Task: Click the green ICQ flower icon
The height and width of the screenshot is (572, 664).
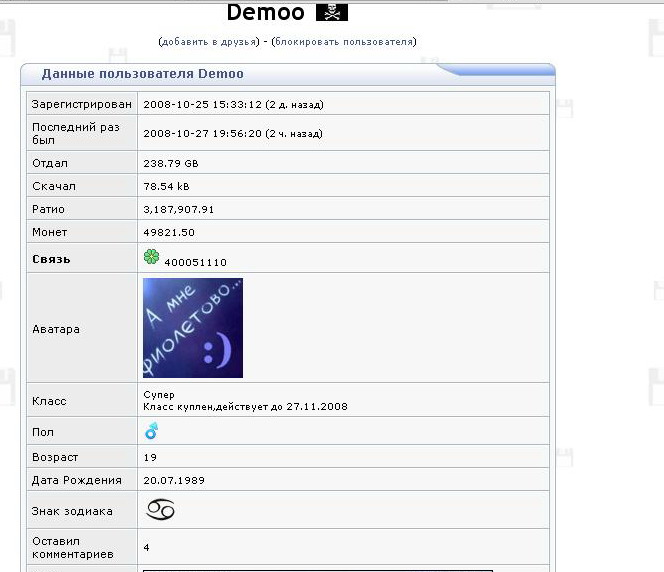Action: (151, 257)
